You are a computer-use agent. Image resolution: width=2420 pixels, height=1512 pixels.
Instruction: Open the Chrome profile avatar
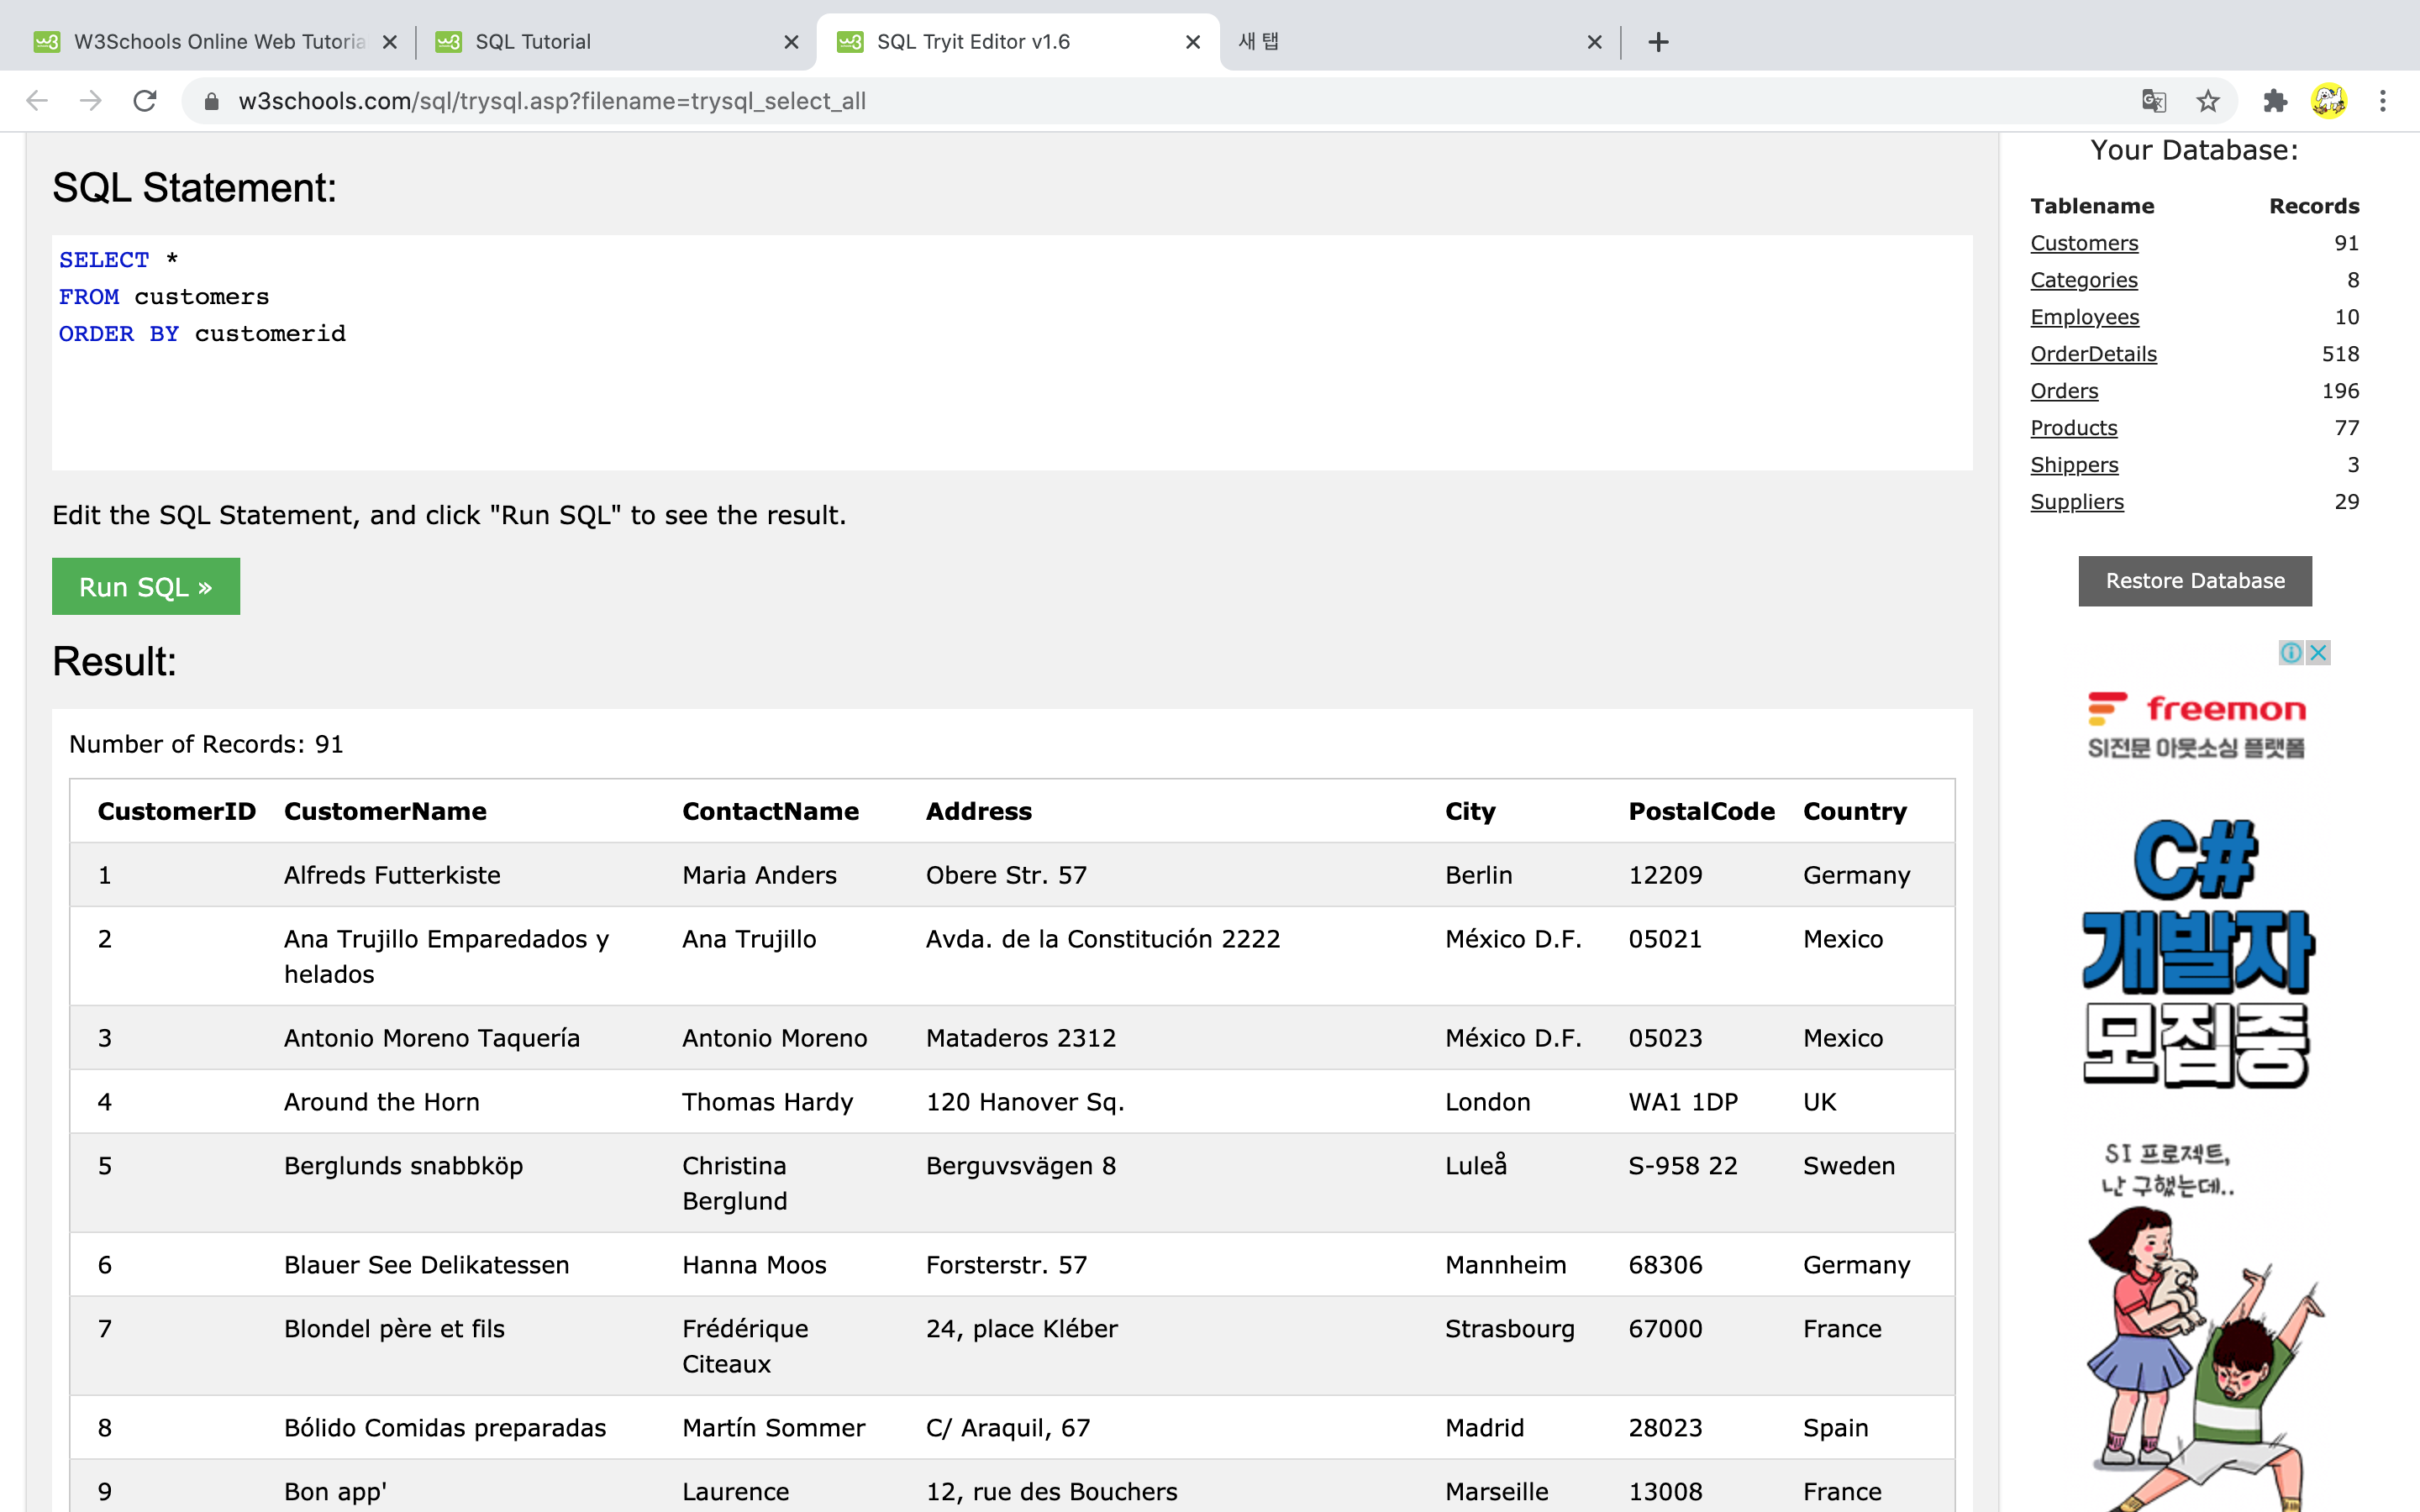click(x=2329, y=101)
